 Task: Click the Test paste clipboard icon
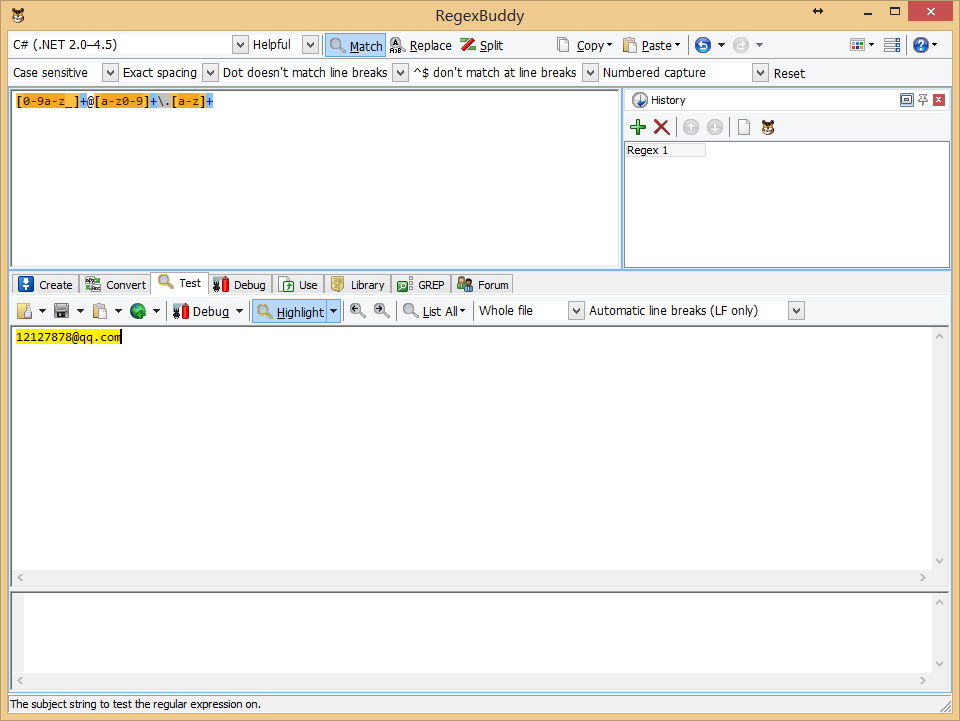100,311
